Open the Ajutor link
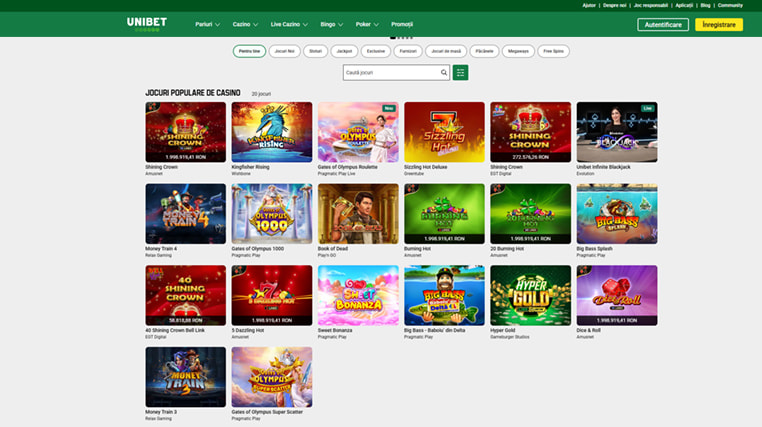Screen dimensions: 762x427 point(589,5)
